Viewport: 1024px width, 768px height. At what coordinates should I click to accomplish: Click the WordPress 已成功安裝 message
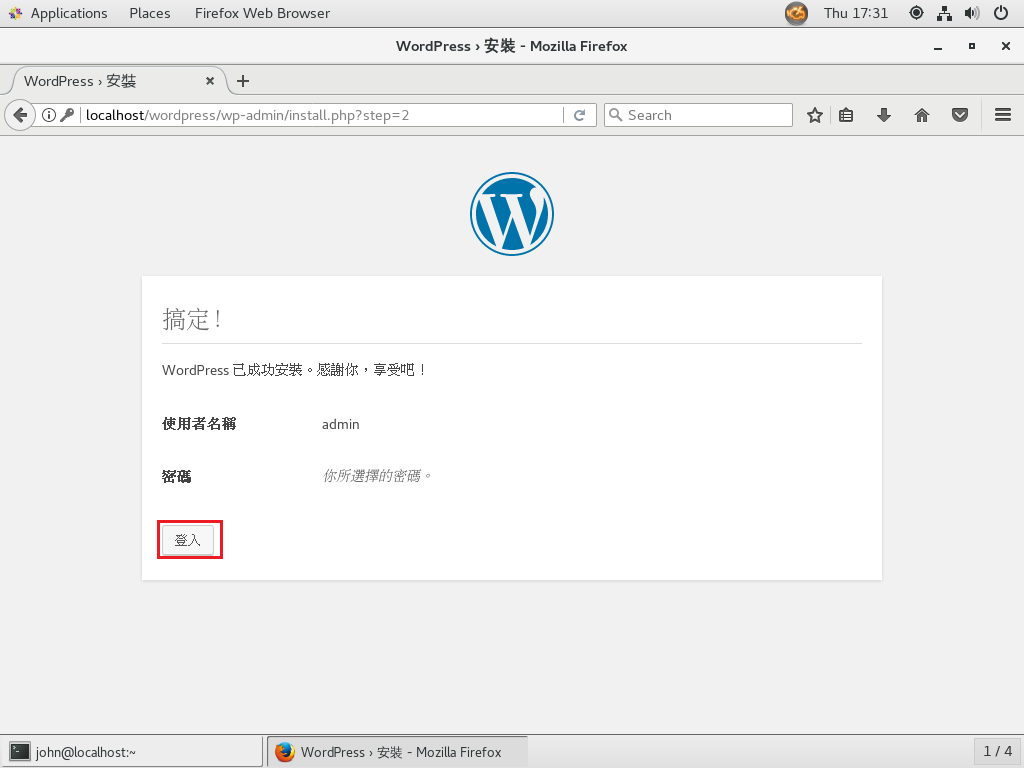click(295, 370)
